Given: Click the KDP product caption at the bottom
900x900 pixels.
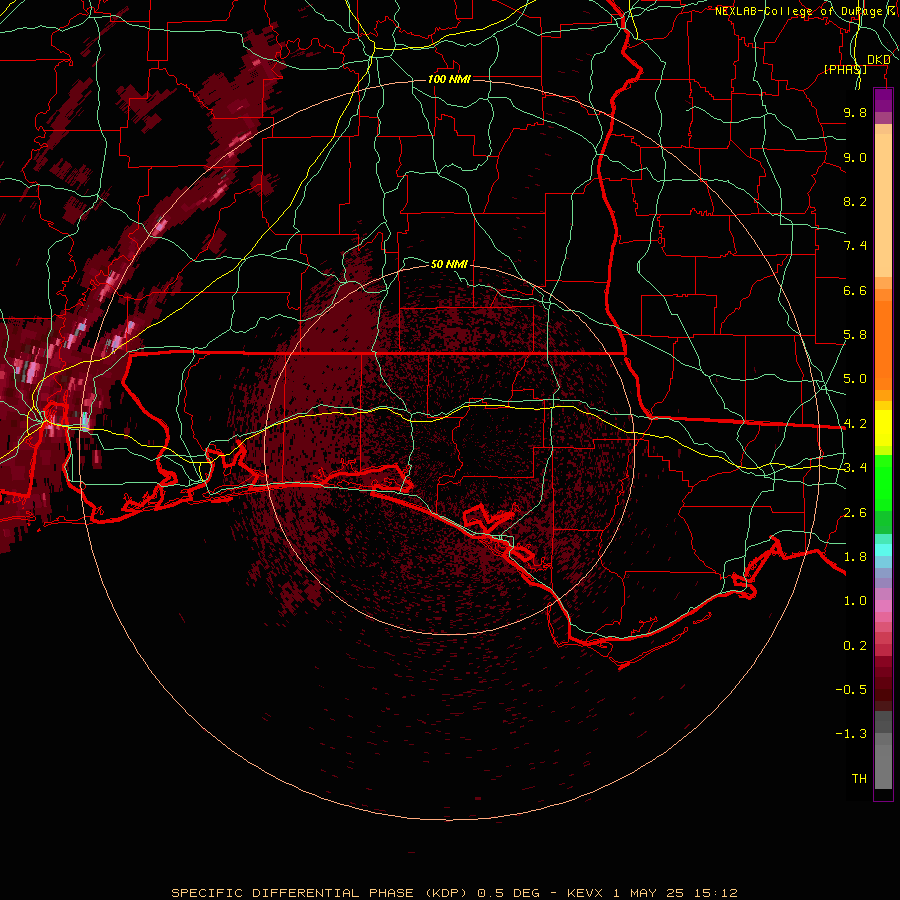Looking at the screenshot, I should (x=454, y=893).
